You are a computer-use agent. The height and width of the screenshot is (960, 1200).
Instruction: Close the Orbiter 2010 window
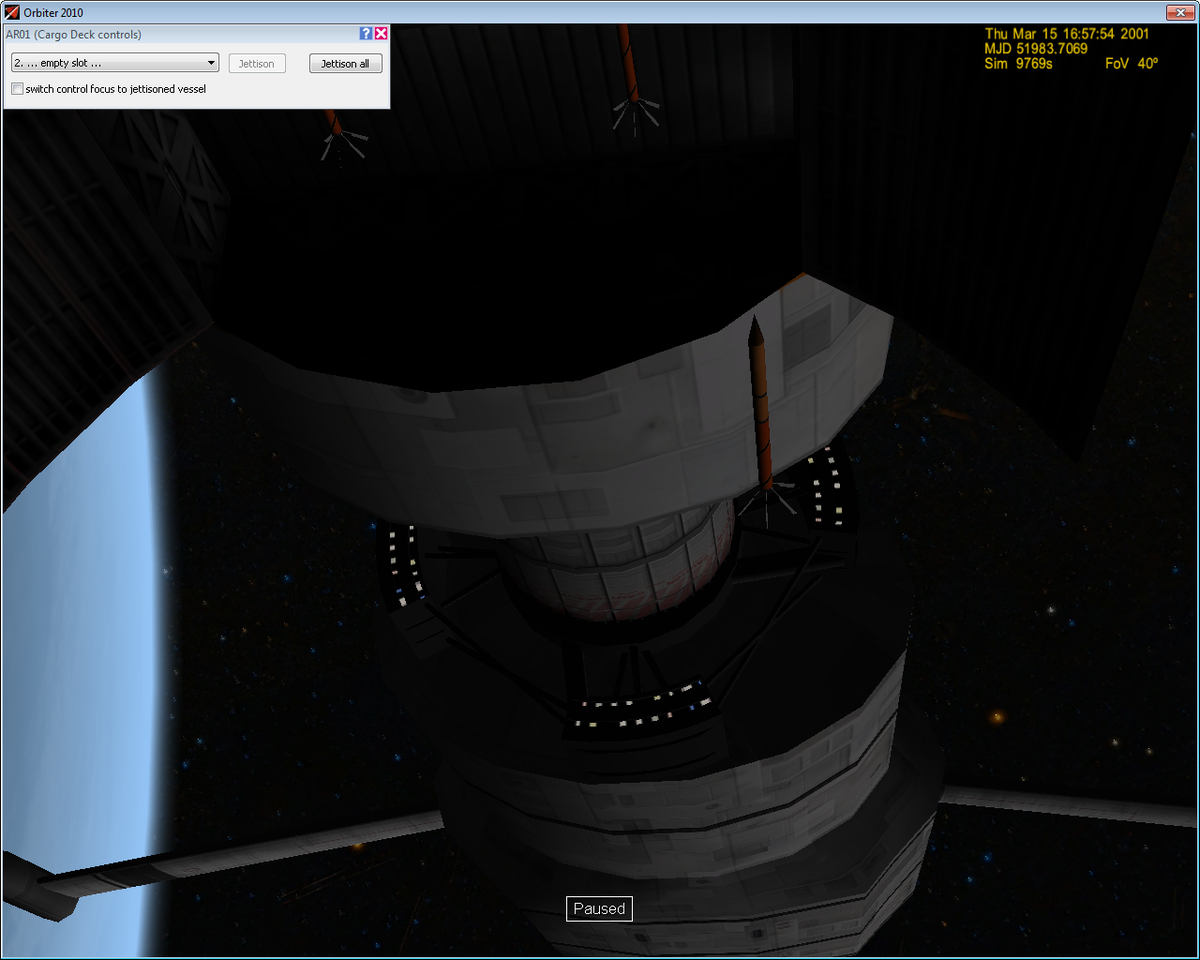click(1180, 12)
